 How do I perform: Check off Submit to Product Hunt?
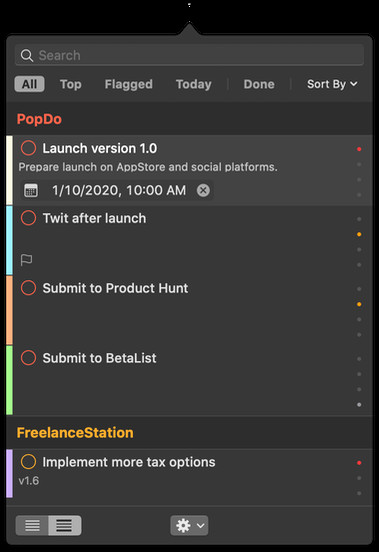coord(29,288)
